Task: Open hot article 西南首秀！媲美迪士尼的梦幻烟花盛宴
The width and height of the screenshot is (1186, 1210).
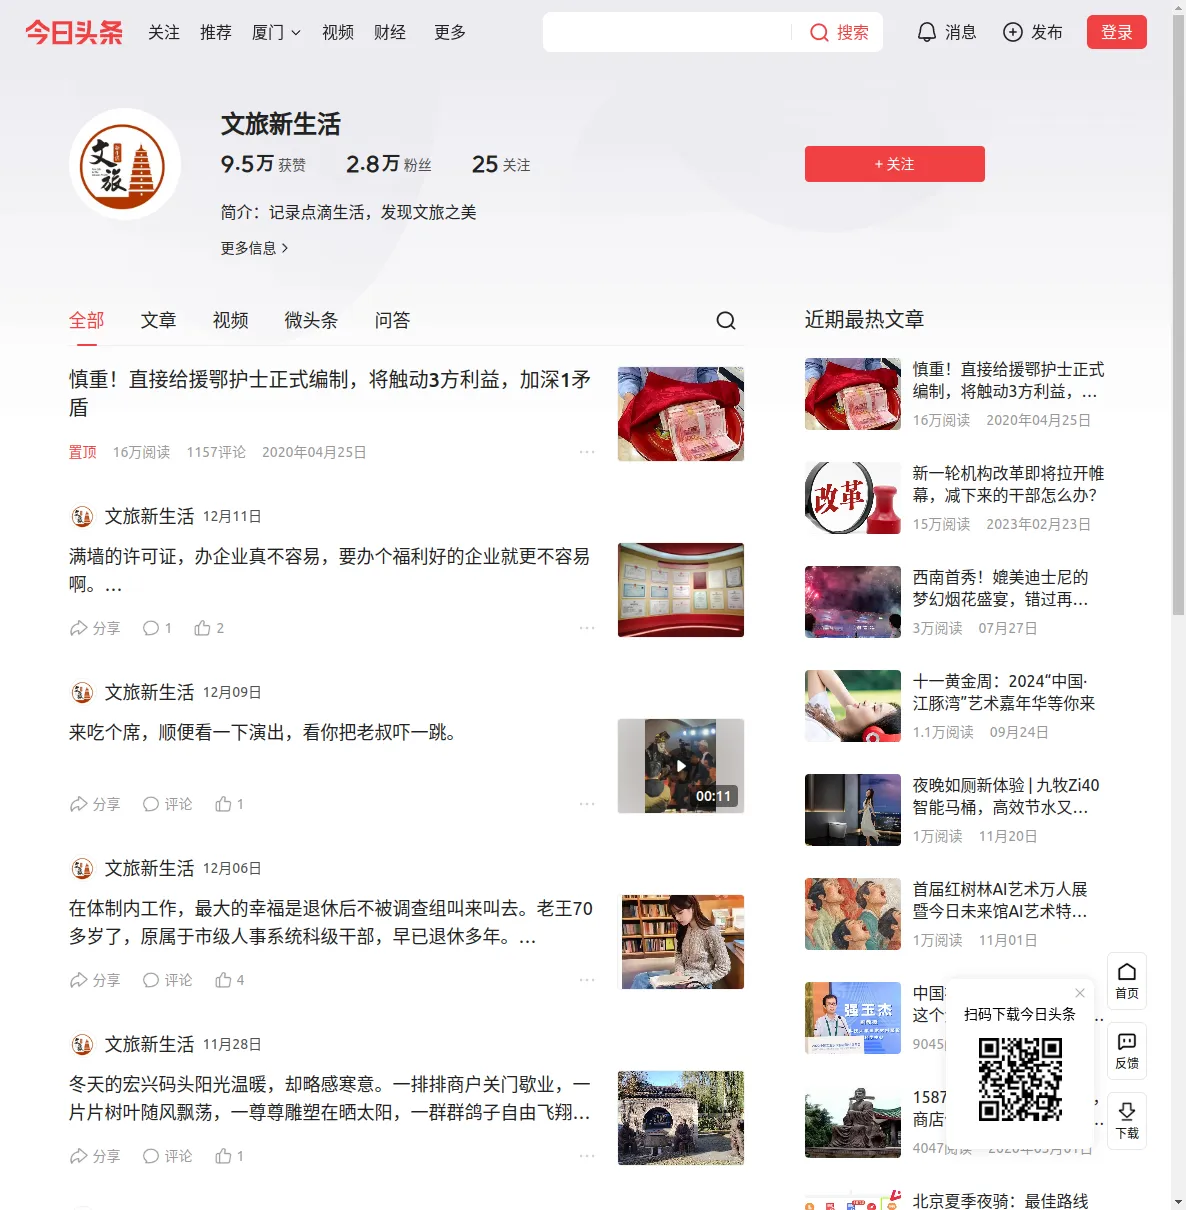Action: click(x=1000, y=588)
